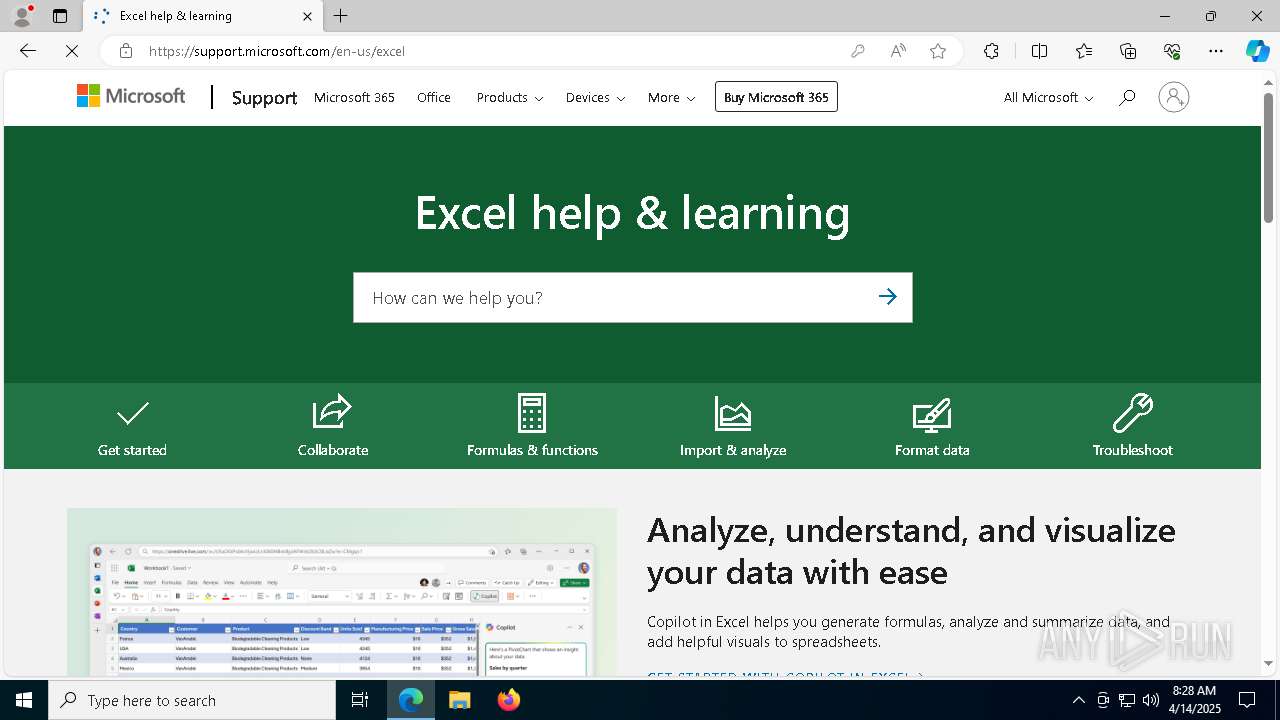
Task: Click the page vertical scrollbar thumb
Action: click(1268, 160)
